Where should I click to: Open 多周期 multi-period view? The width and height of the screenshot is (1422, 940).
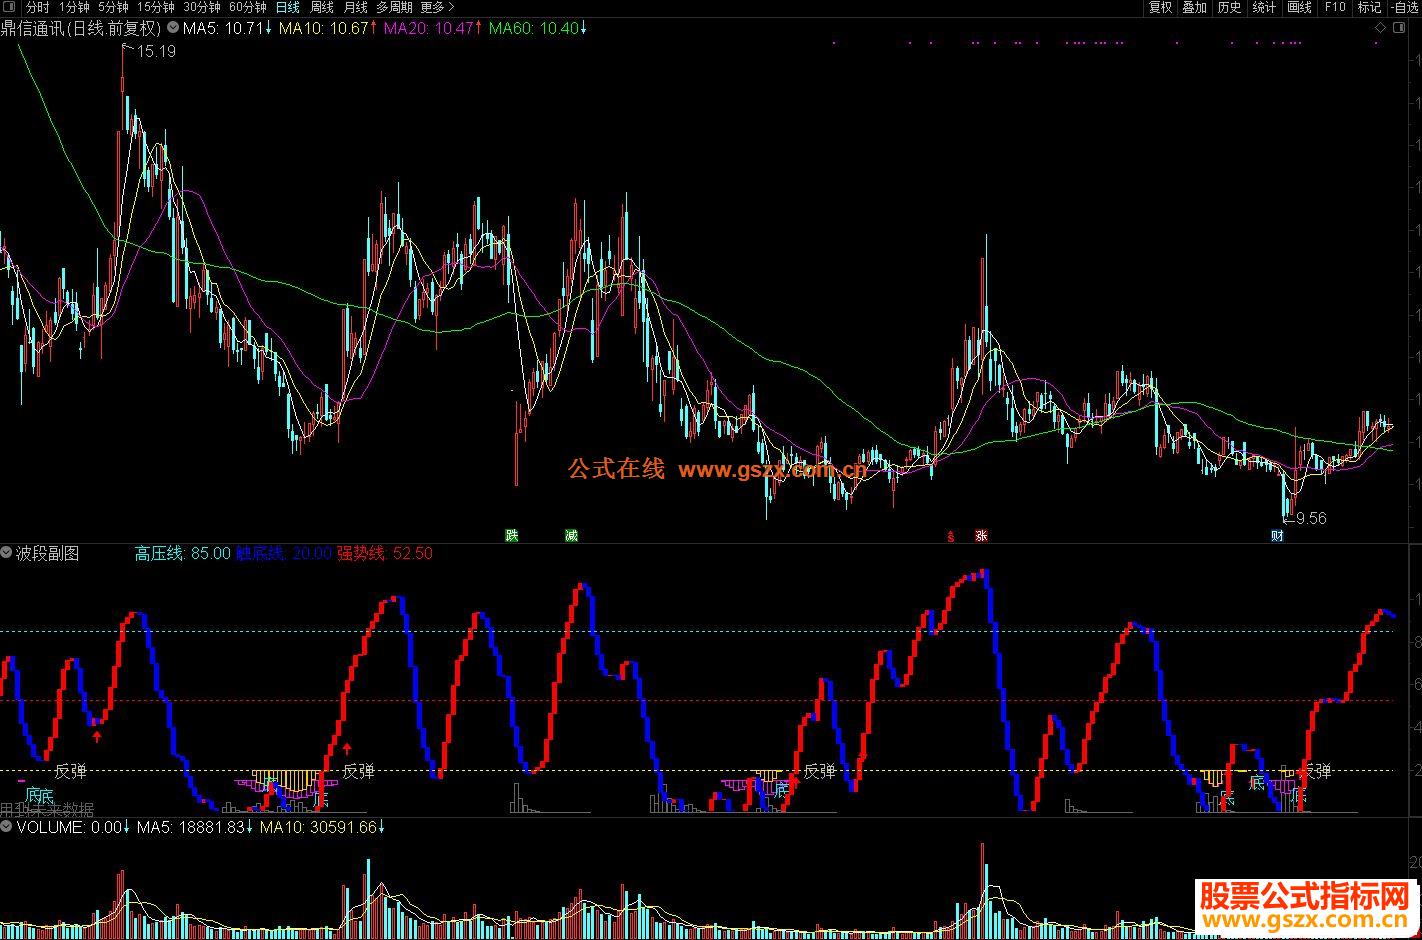[394, 7]
